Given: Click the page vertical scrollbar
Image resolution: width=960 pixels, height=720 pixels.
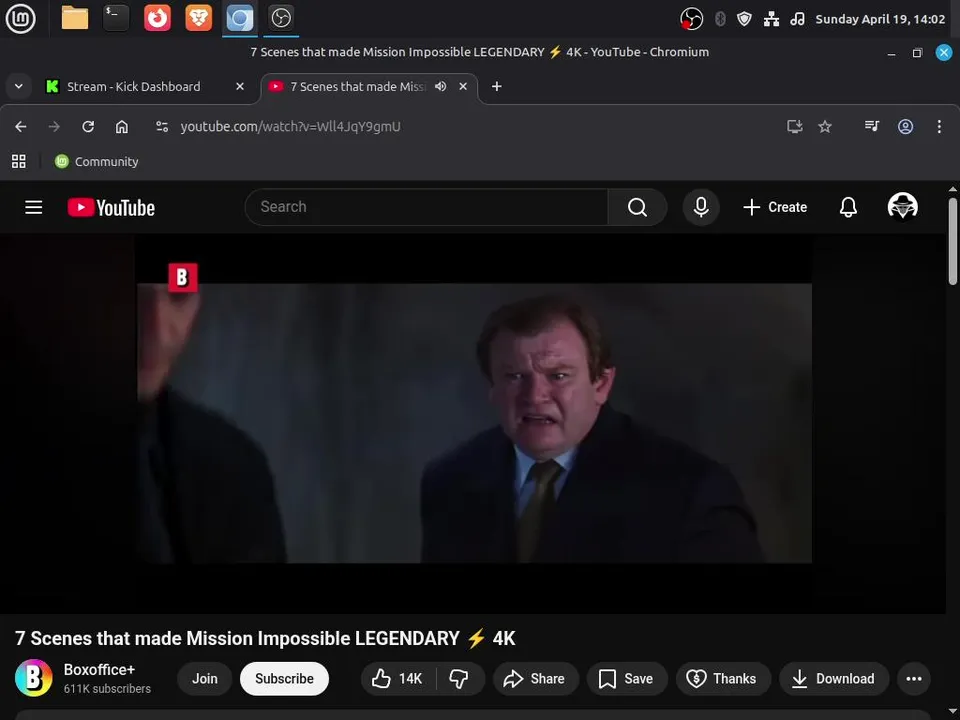Looking at the screenshot, I should (x=953, y=241).
